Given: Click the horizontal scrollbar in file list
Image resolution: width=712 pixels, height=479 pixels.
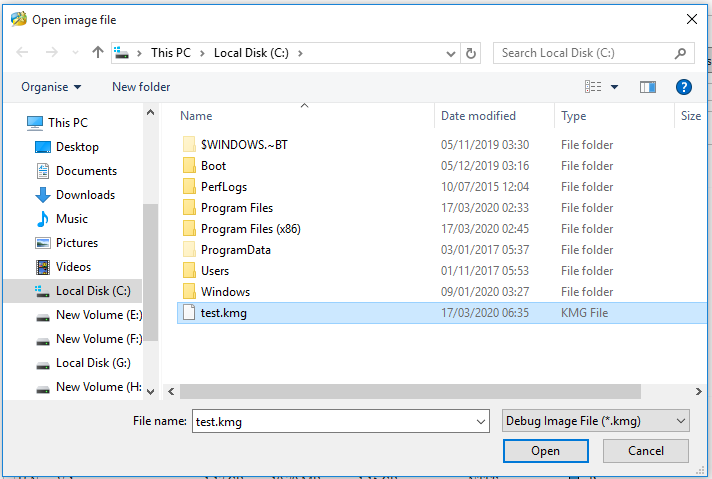Looking at the screenshot, I should pos(400,391).
